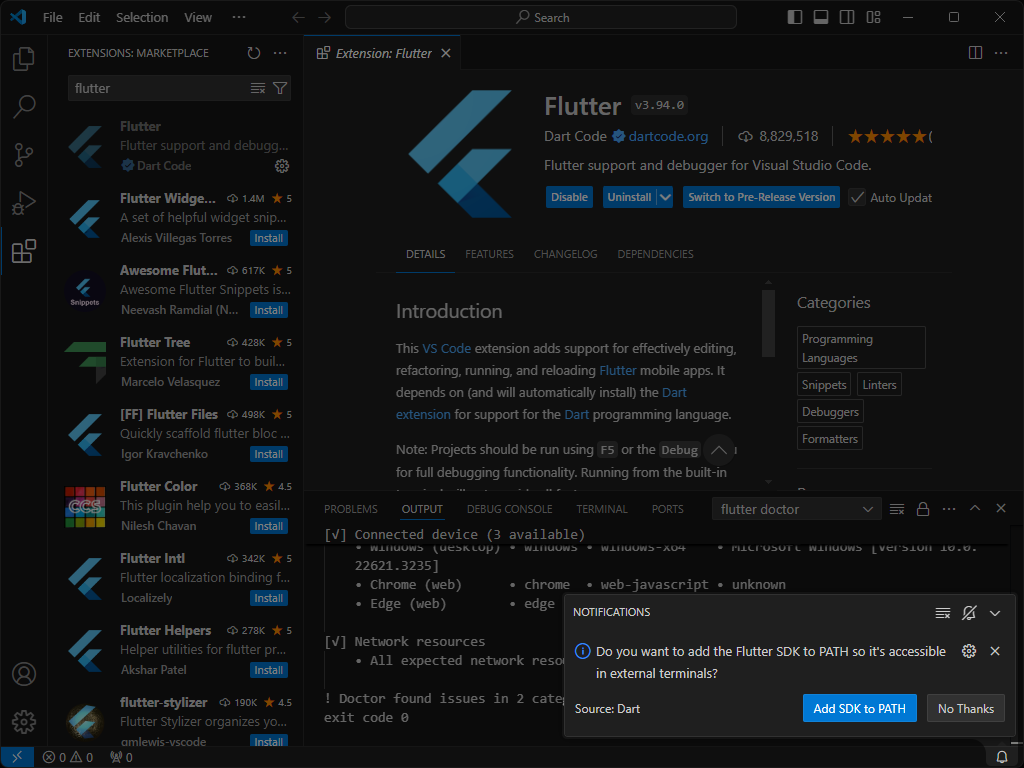Split editor right

point(975,53)
